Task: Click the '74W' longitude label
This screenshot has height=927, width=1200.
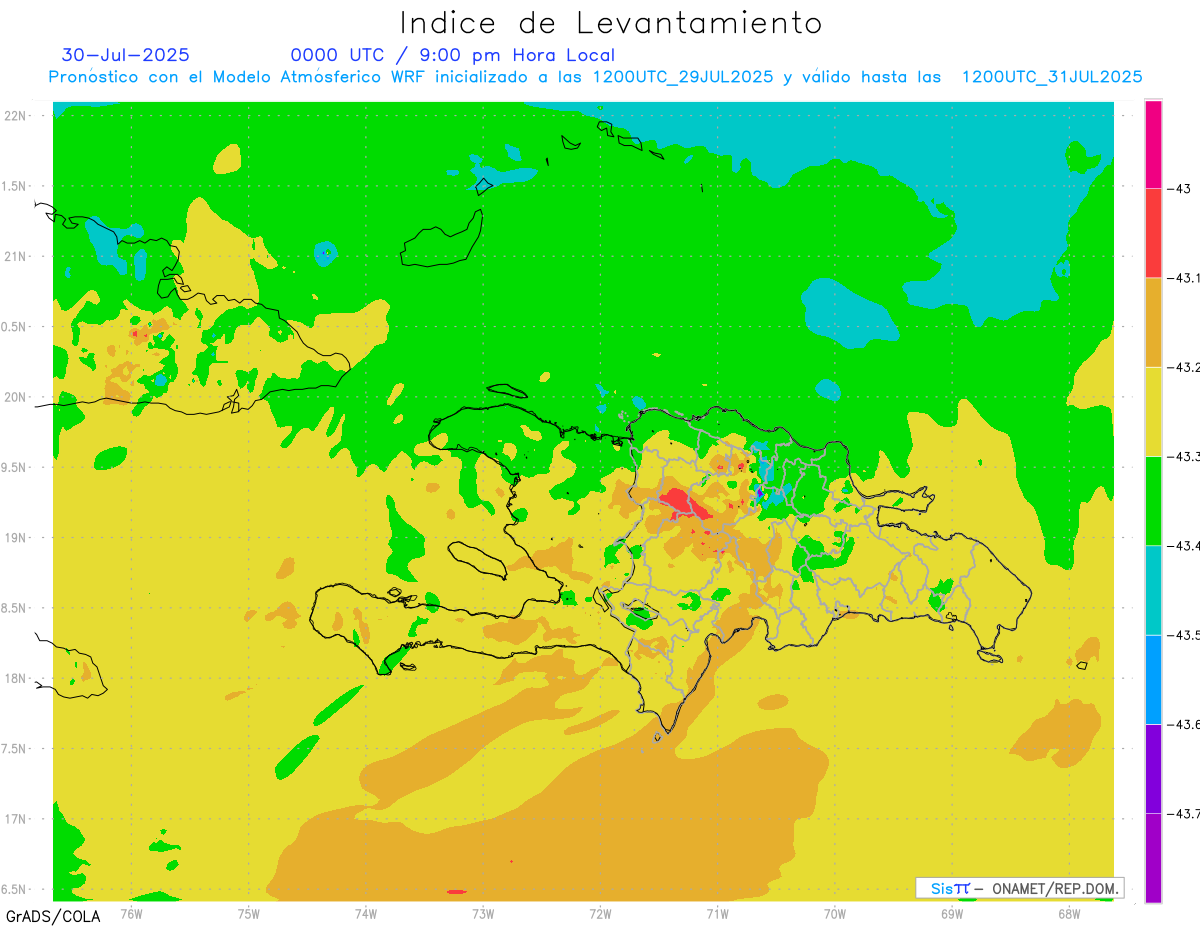Action: (x=365, y=913)
